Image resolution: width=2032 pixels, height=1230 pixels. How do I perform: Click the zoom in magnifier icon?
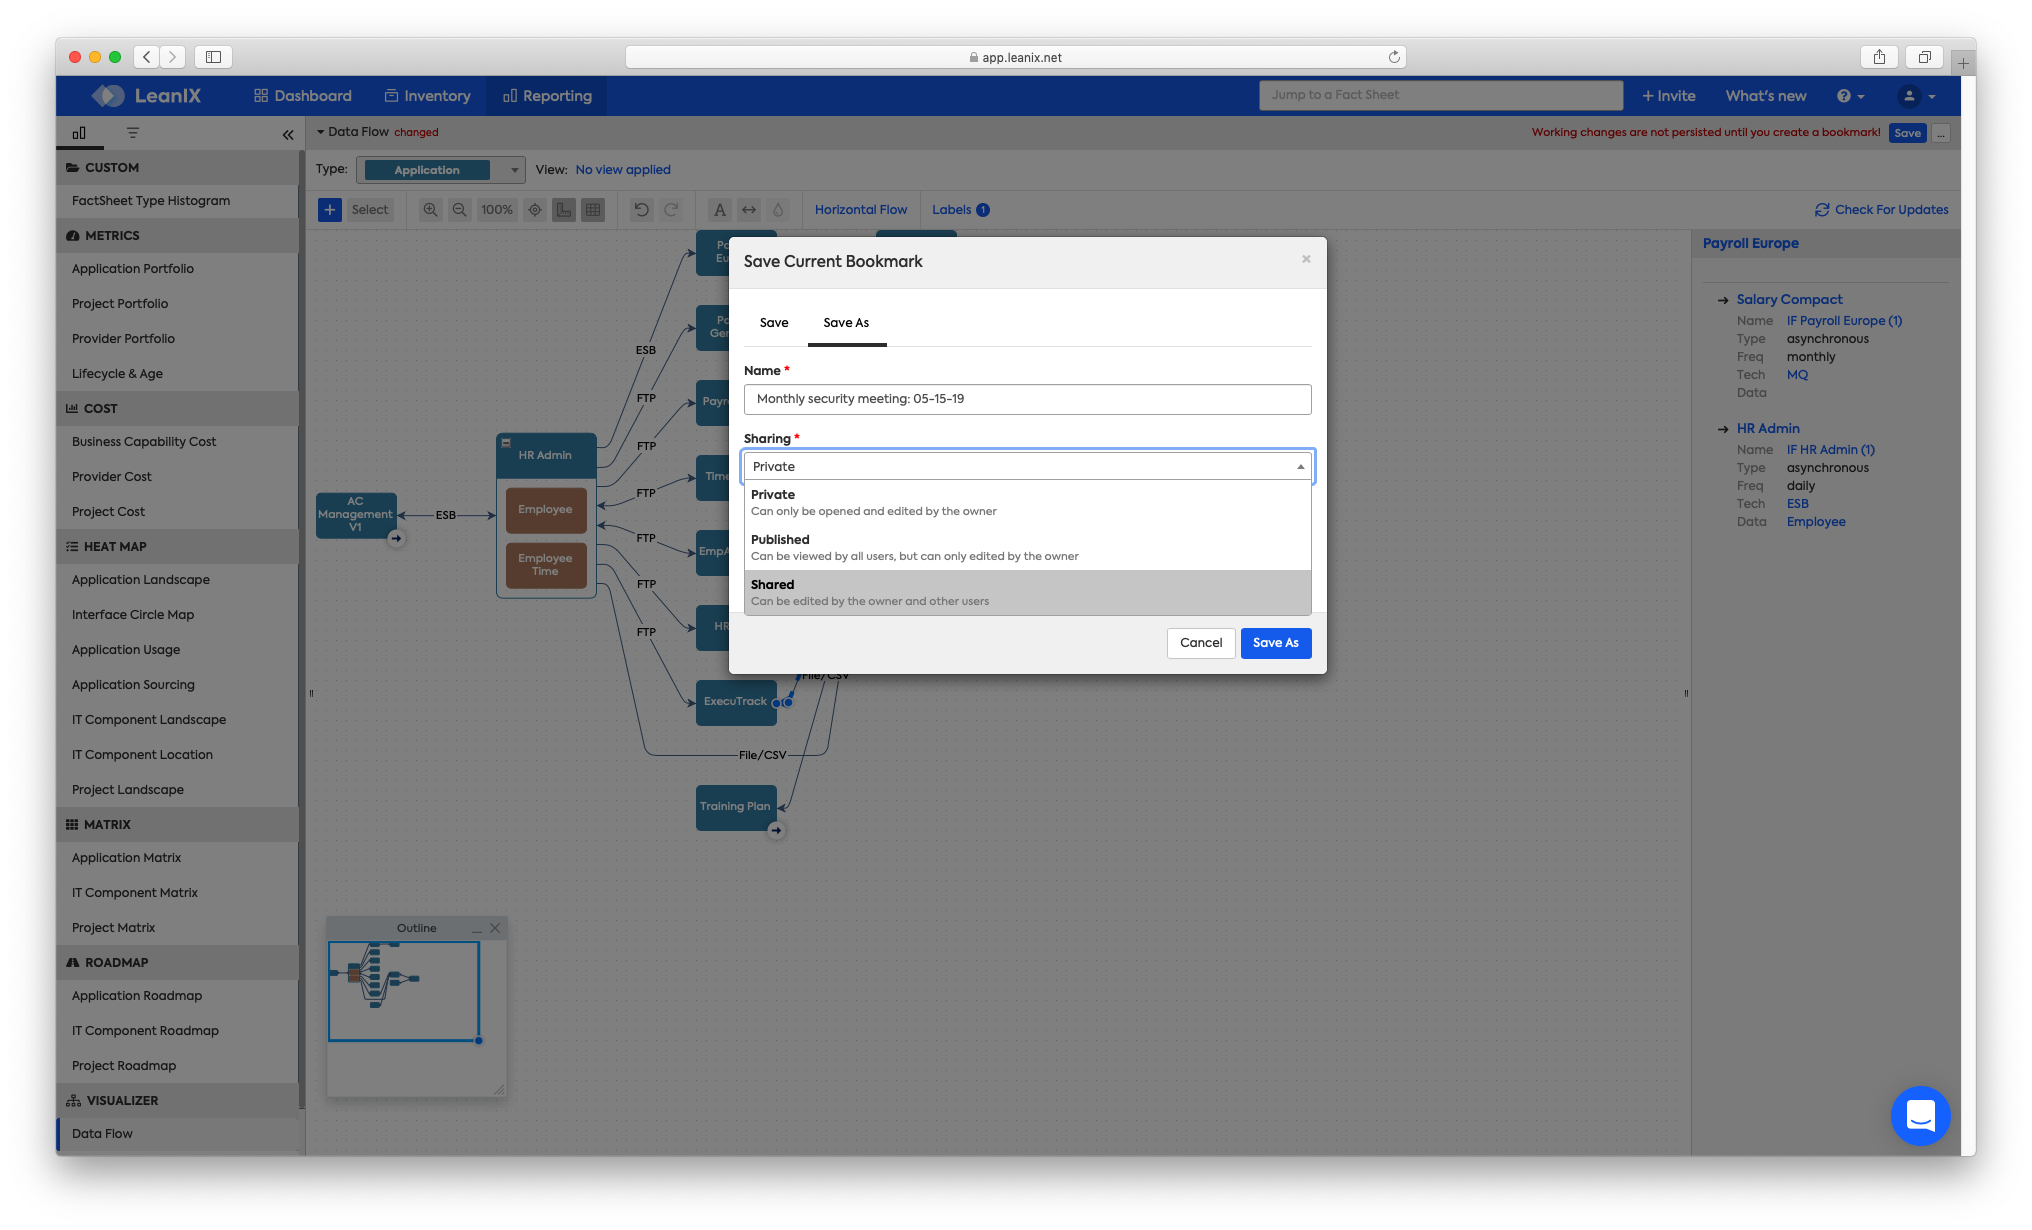(430, 210)
